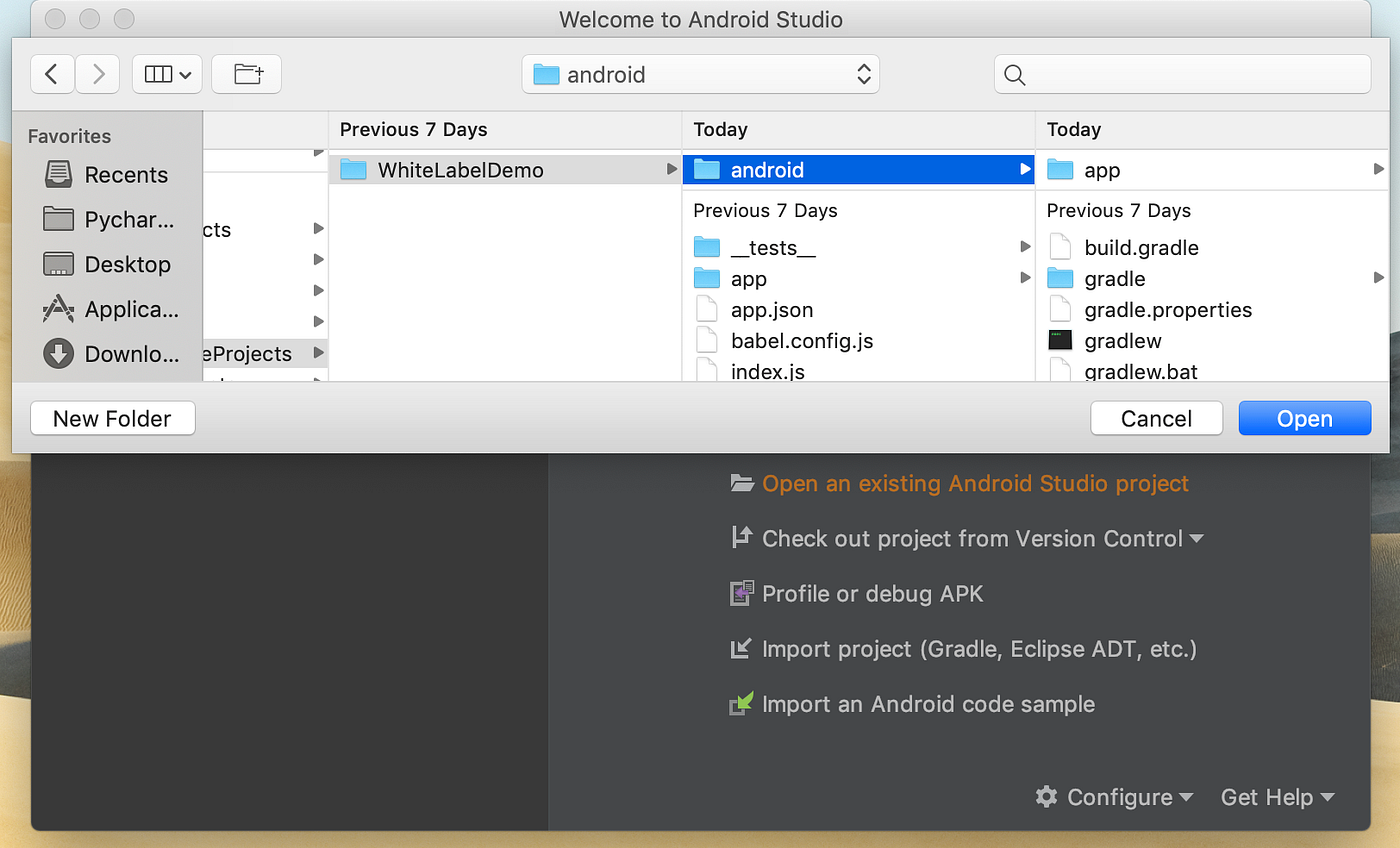Expand WhiteLabelDemo with its arrow
1400x848 pixels.
point(672,170)
